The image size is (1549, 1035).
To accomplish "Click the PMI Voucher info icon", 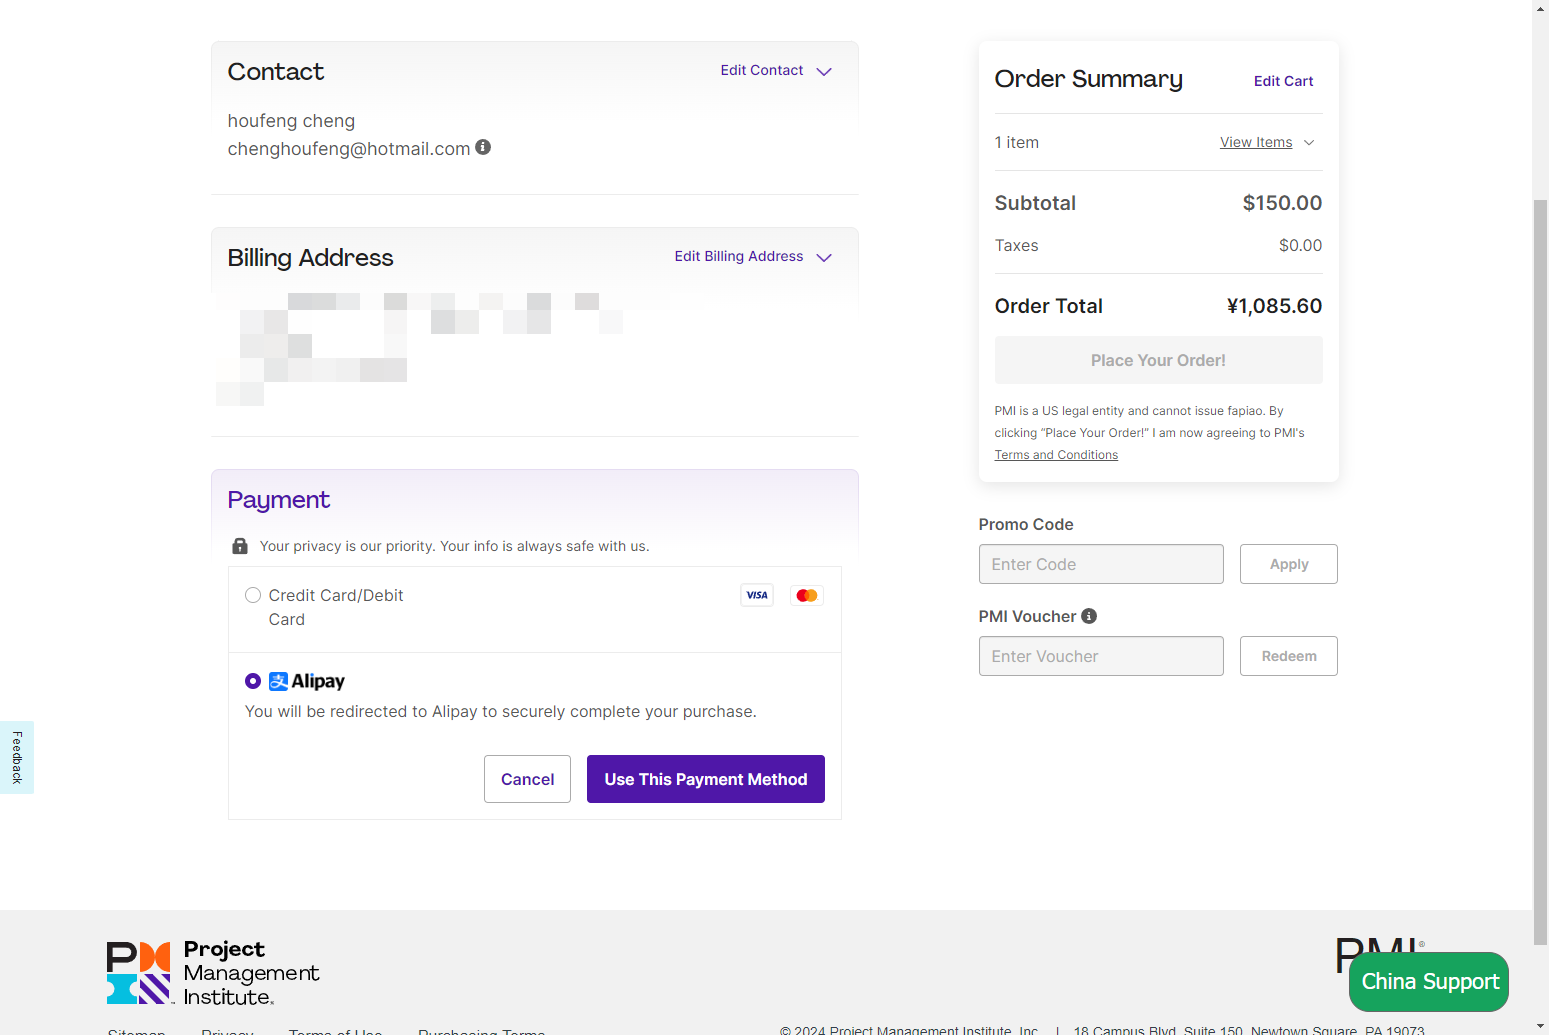I will (1089, 616).
